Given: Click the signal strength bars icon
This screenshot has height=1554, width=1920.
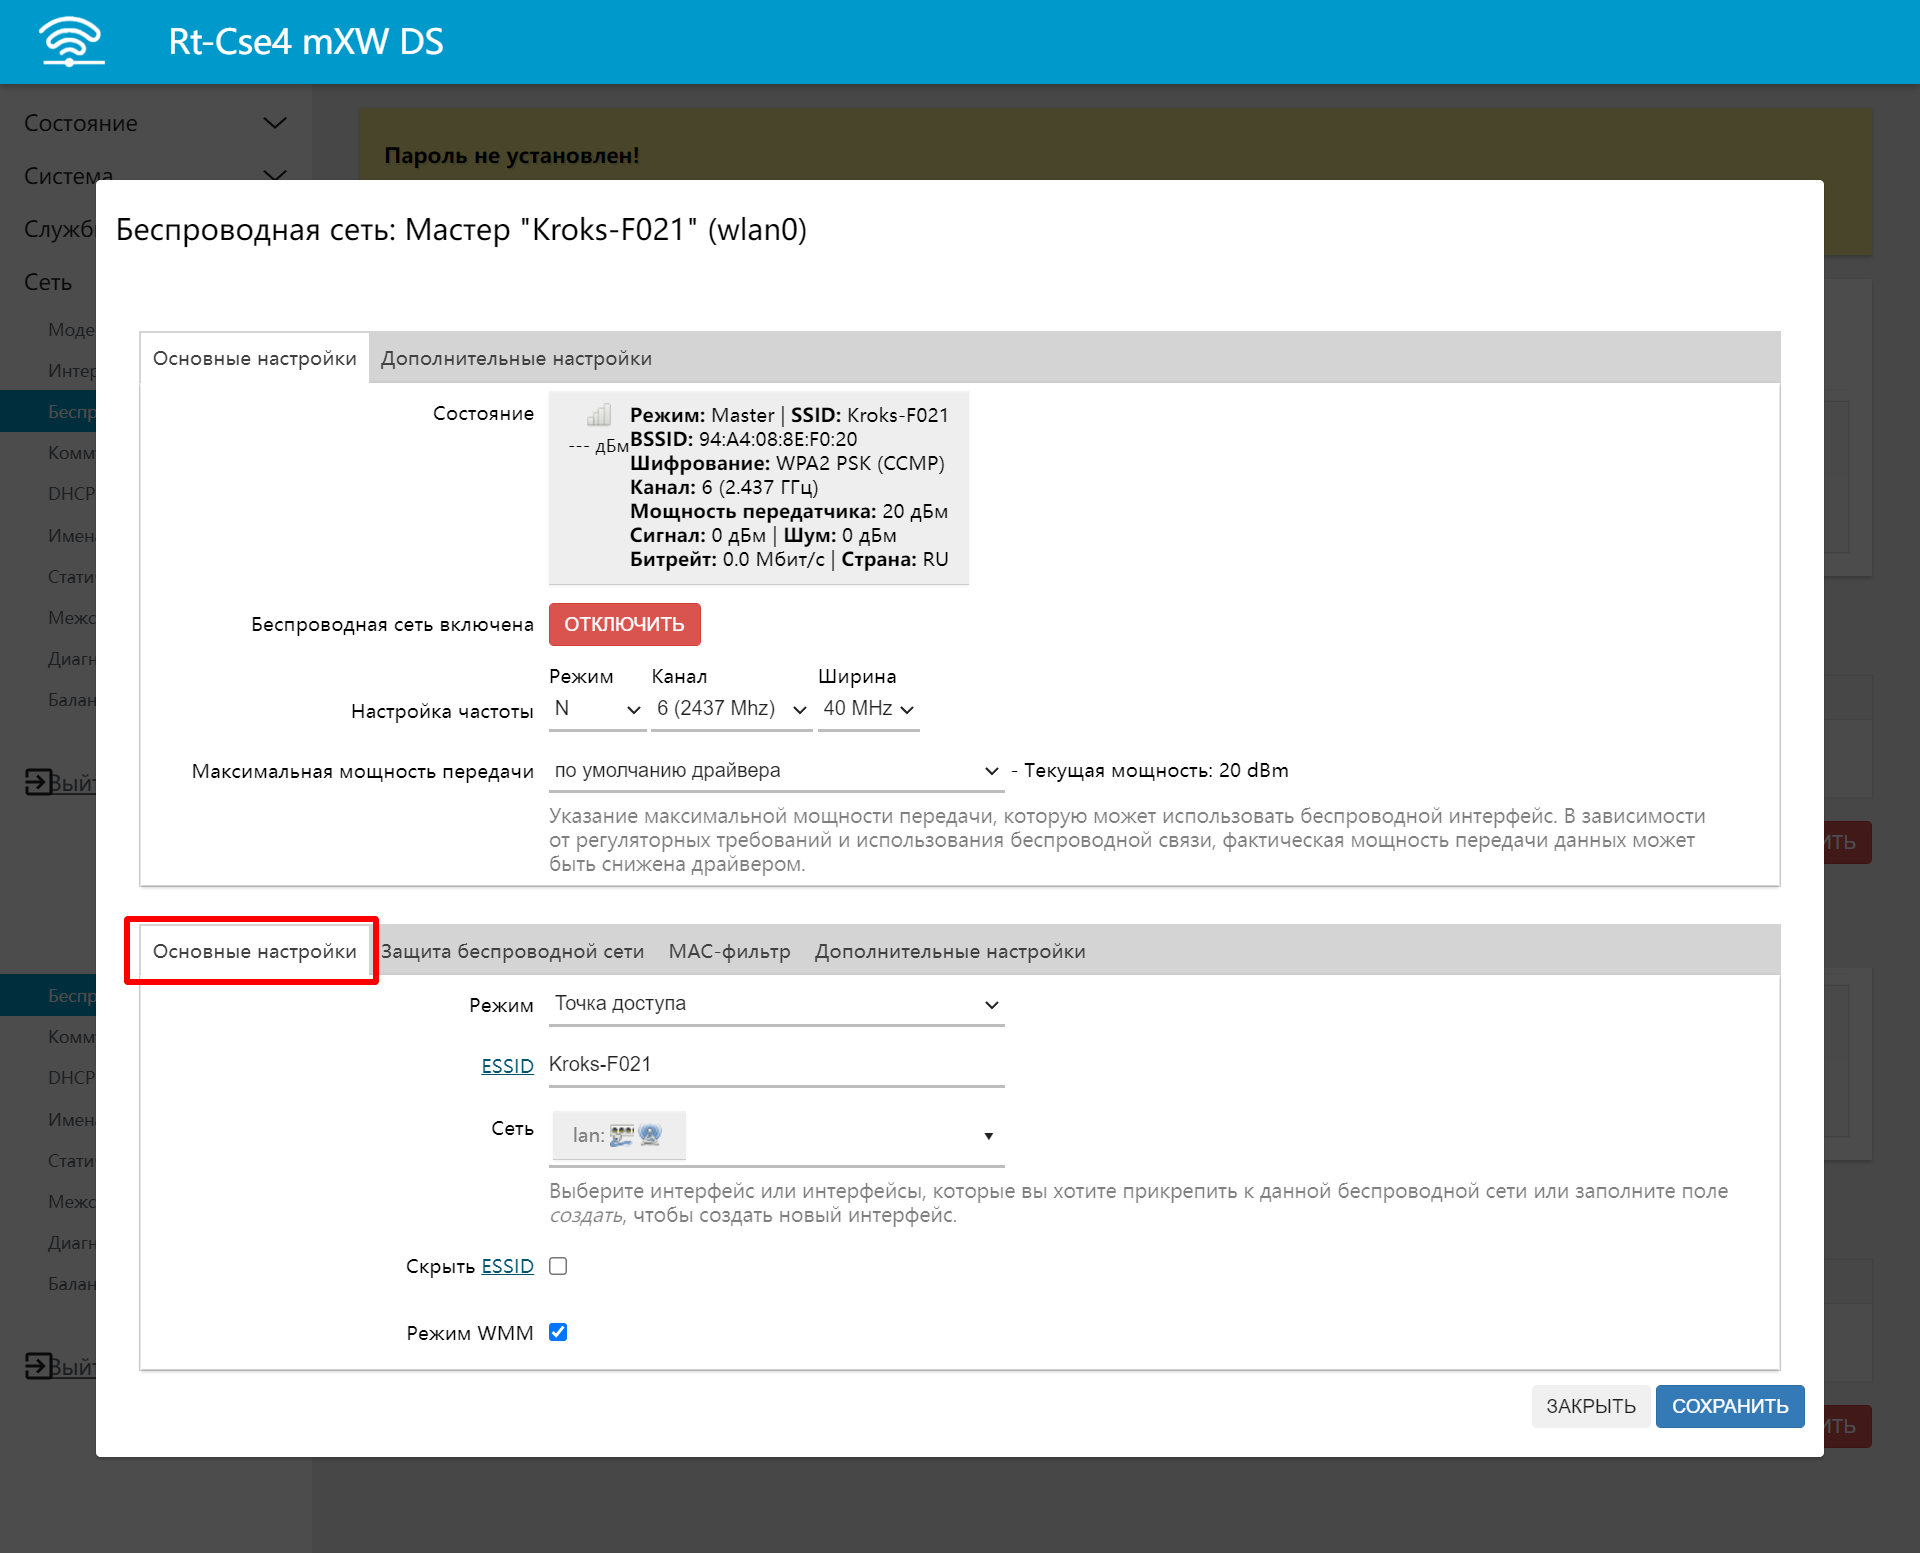Looking at the screenshot, I should [x=599, y=414].
